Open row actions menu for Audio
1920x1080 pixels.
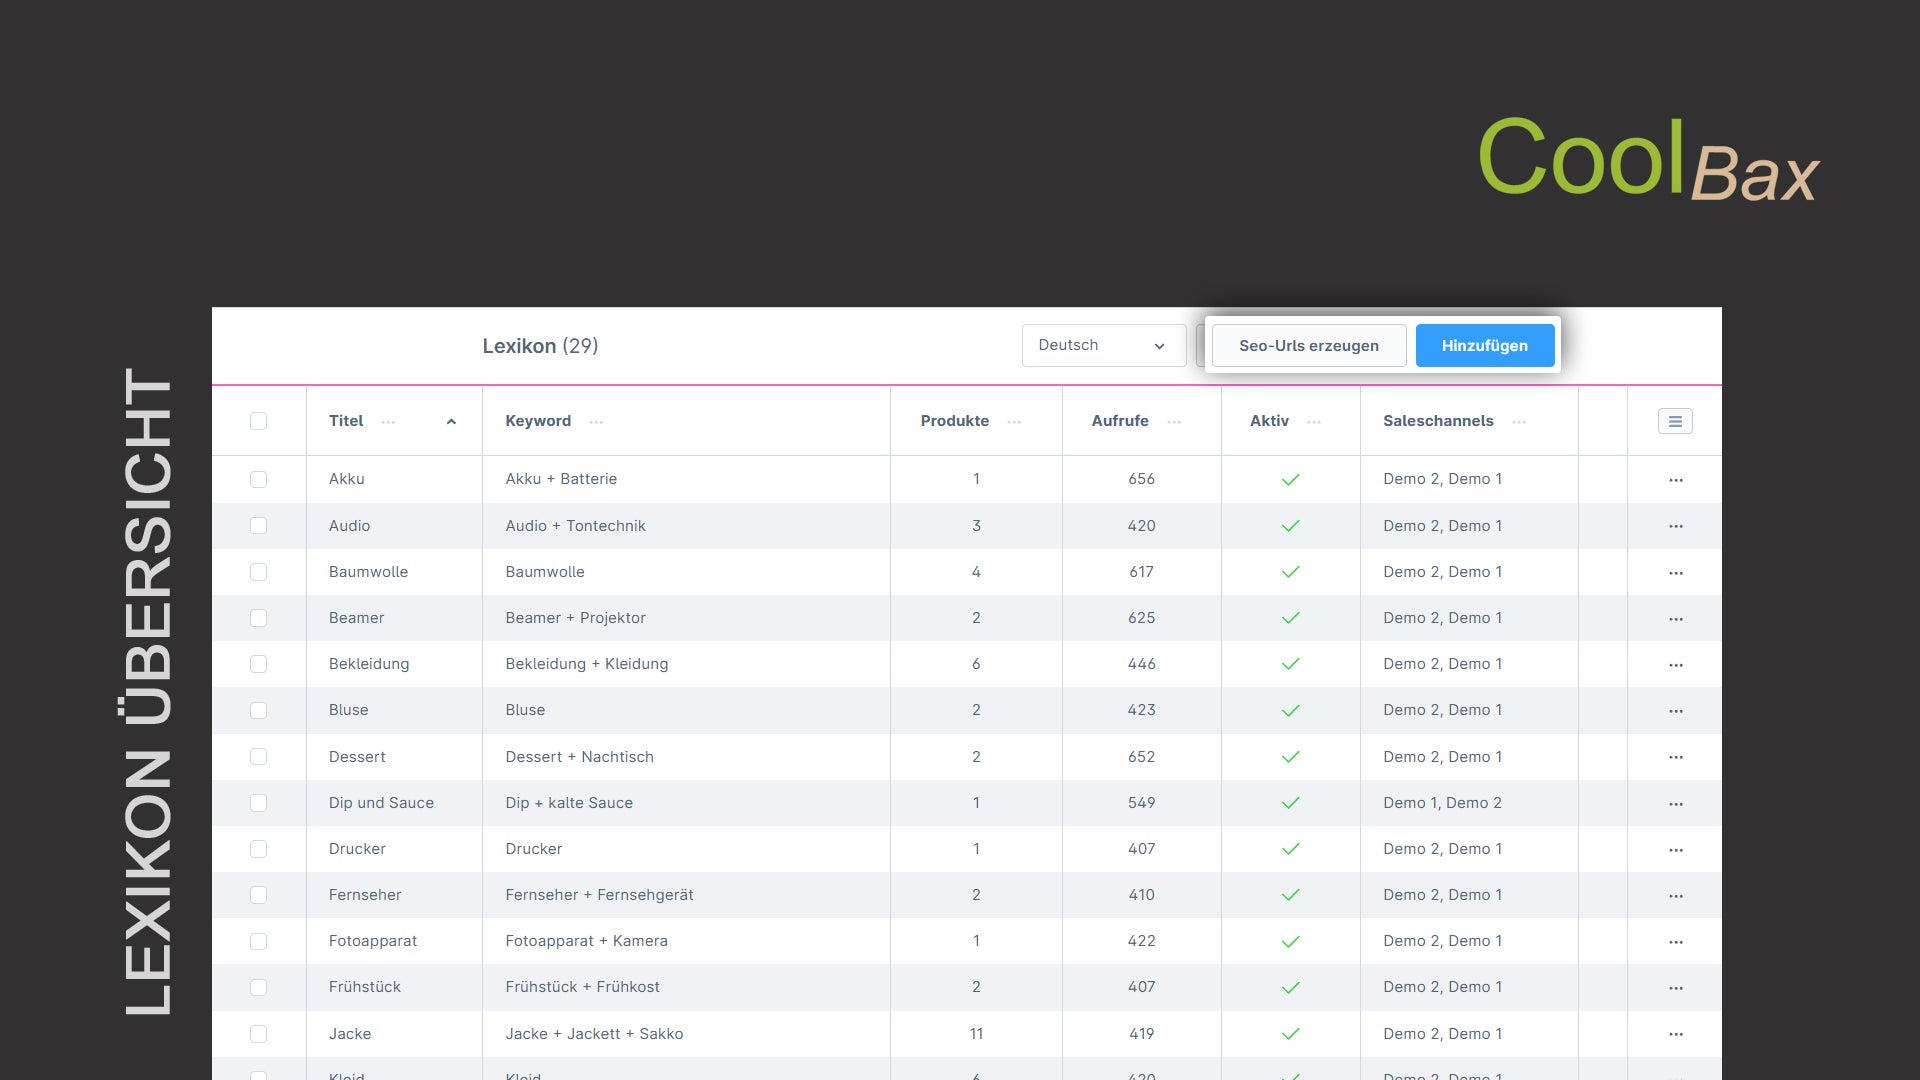[x=1675, y=526]
